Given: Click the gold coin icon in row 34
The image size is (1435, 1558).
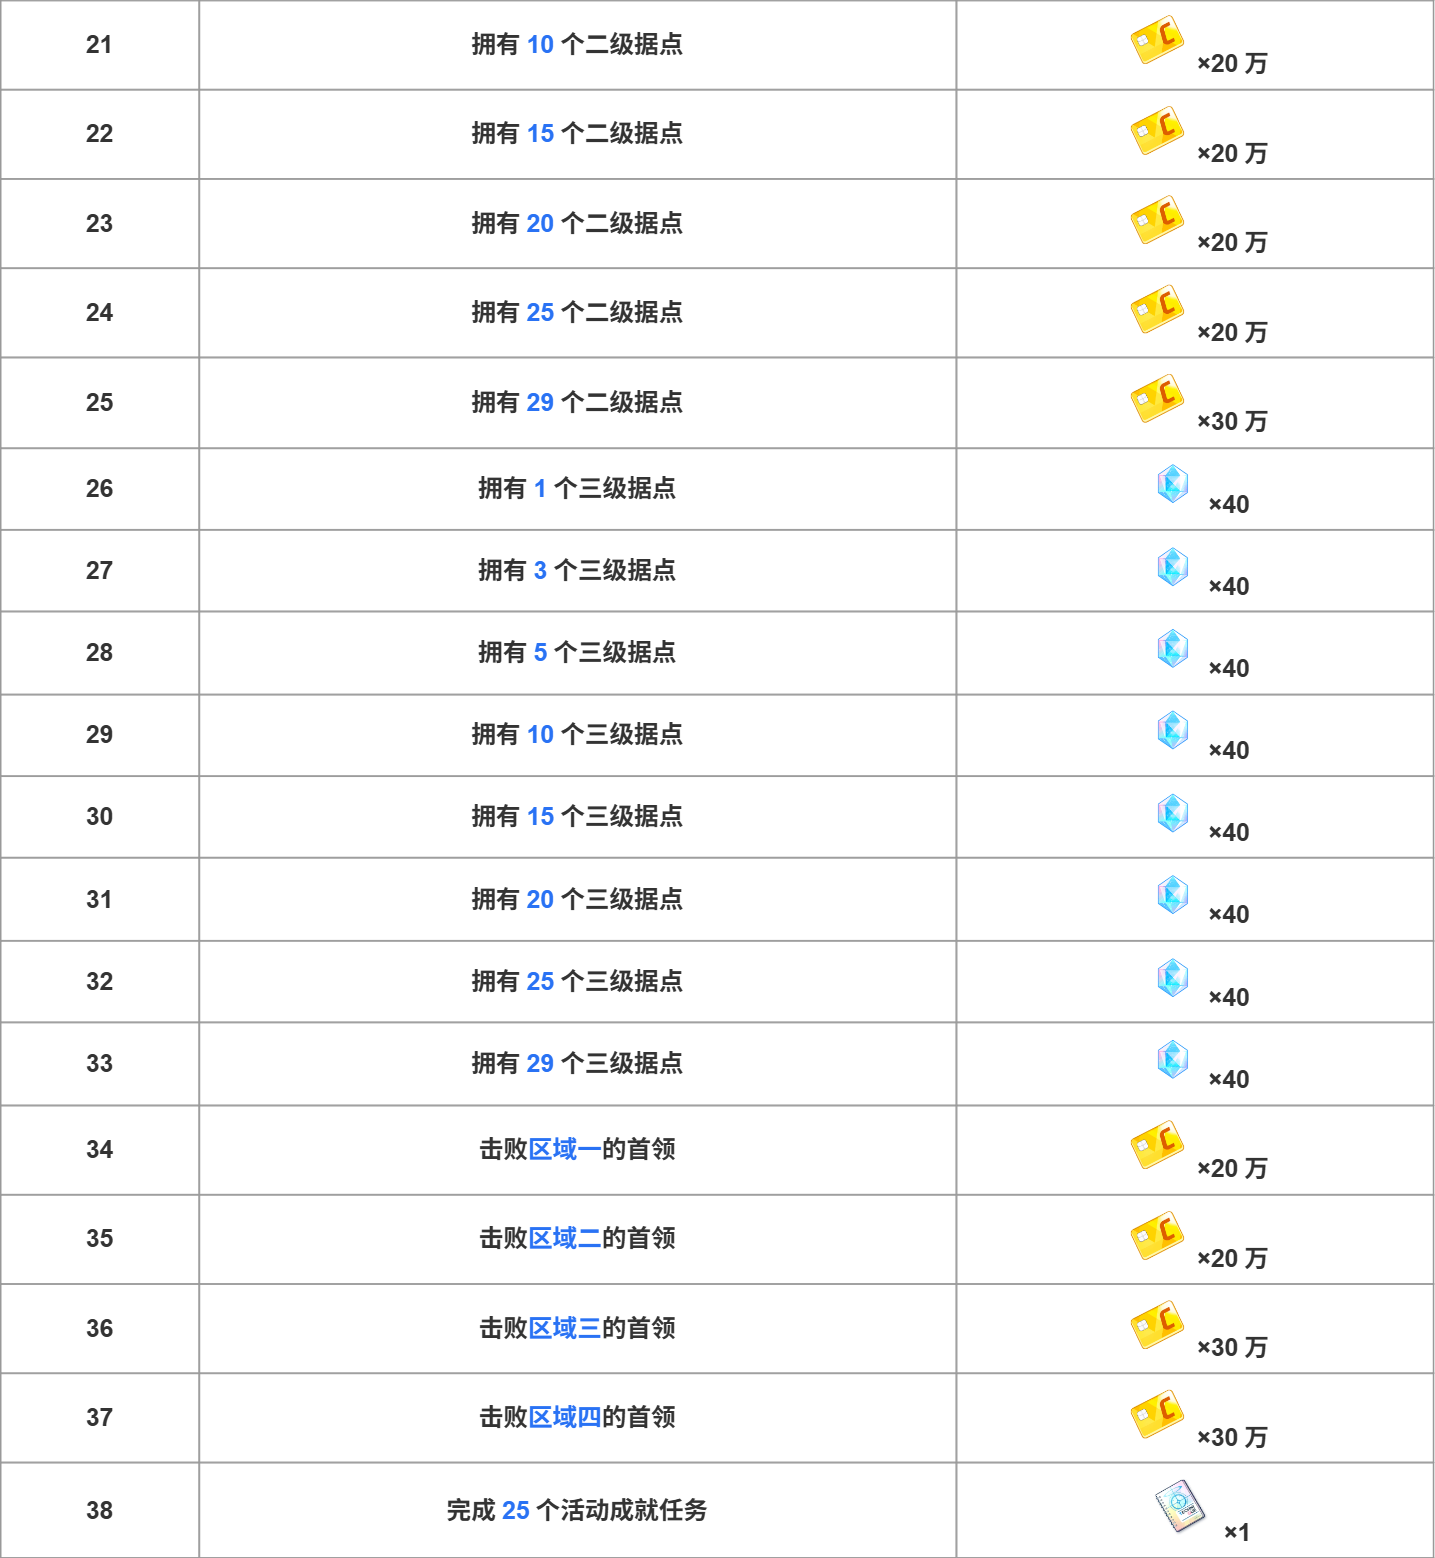Looking at the screenshot, I should (x=1157, y=1145).
